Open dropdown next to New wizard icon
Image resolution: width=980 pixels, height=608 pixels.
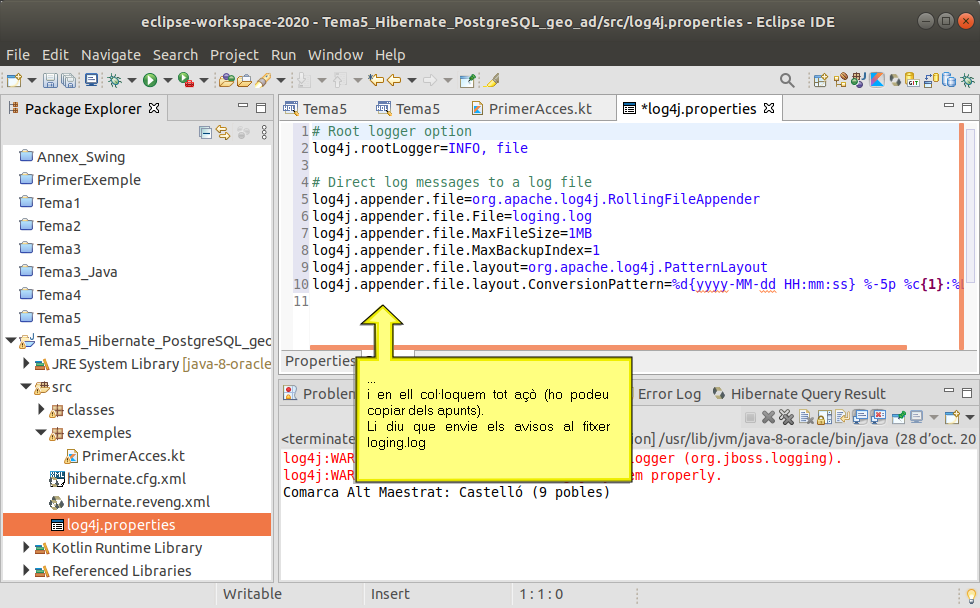tap(32, 80)
